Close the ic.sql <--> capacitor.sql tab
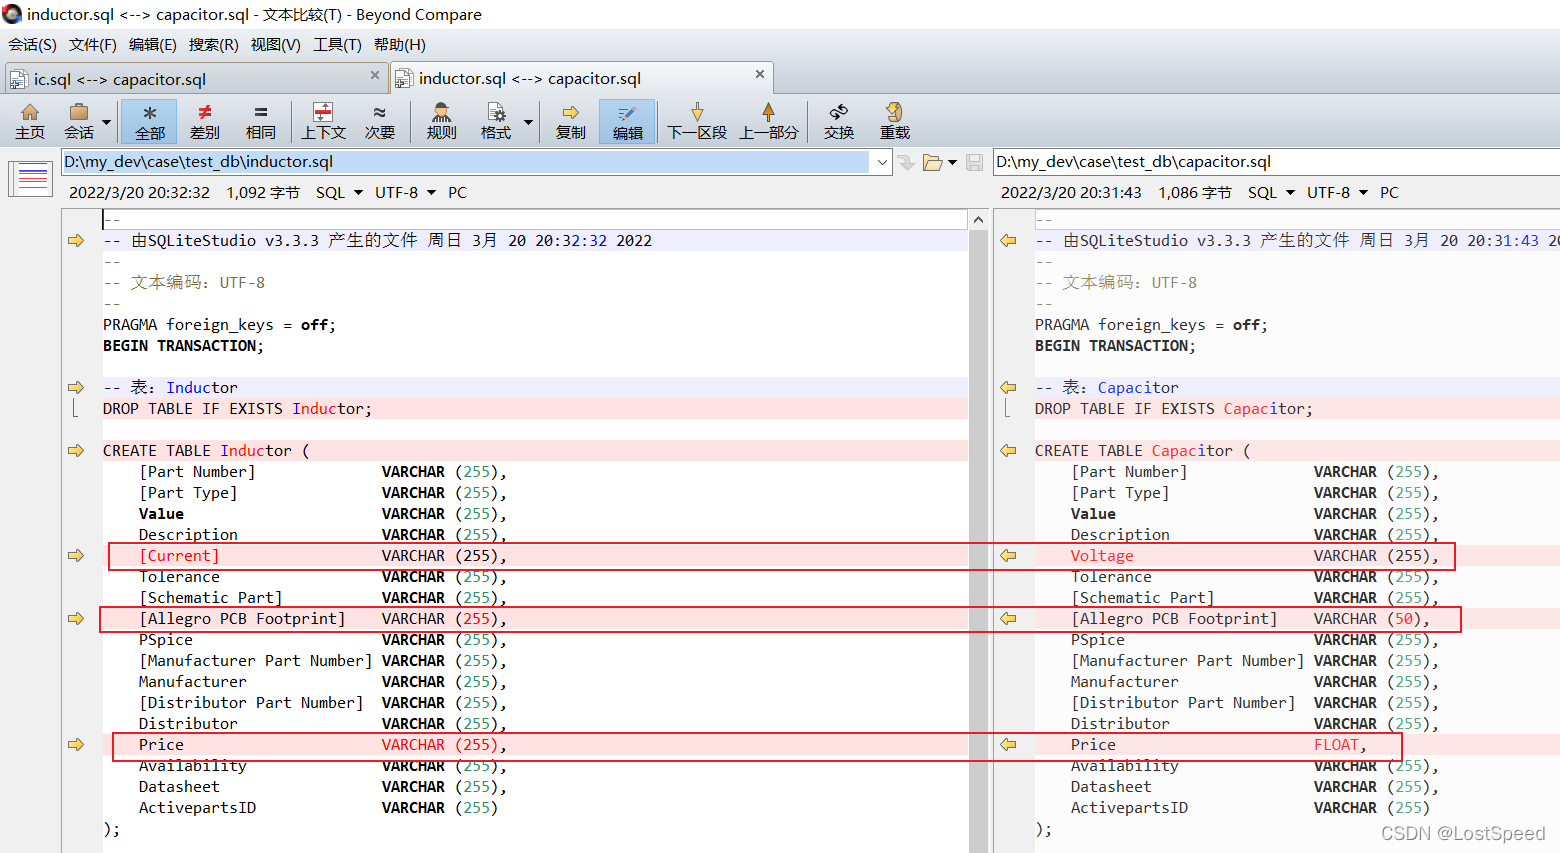This screenshot has height=853, width=1560. coord(375,75)
